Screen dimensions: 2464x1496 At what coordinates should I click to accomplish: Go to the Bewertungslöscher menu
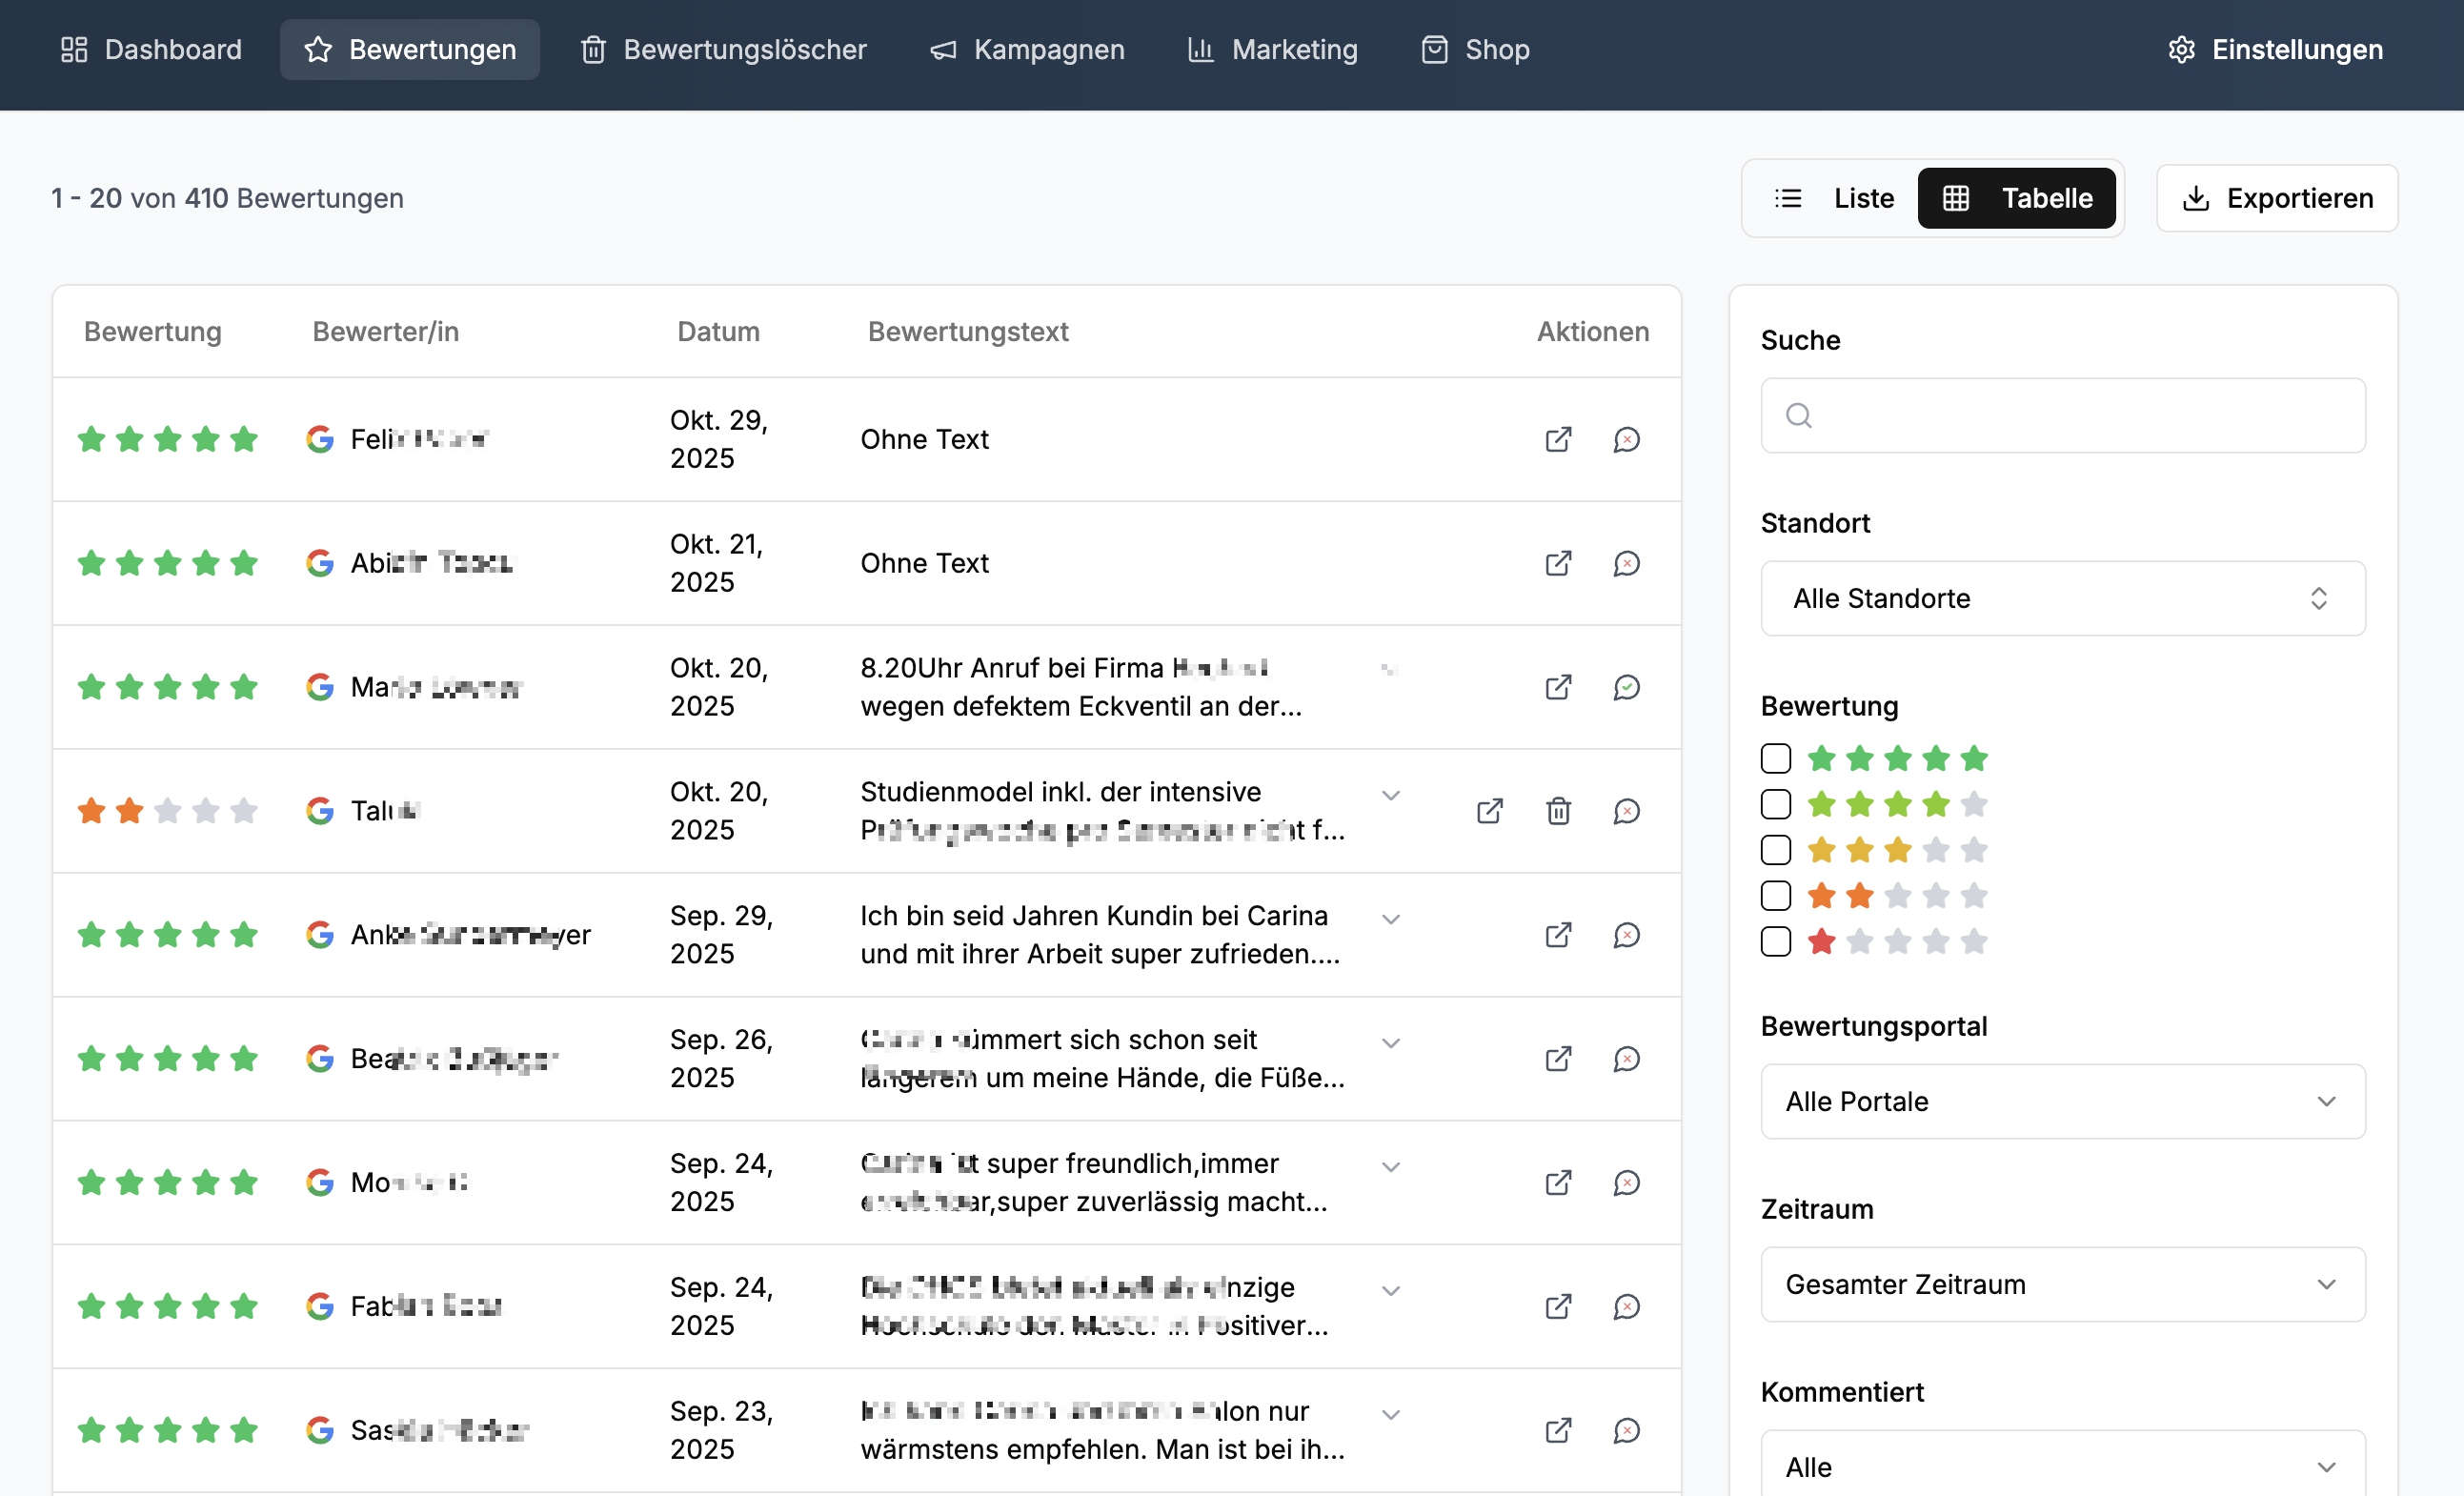point(723,49)
